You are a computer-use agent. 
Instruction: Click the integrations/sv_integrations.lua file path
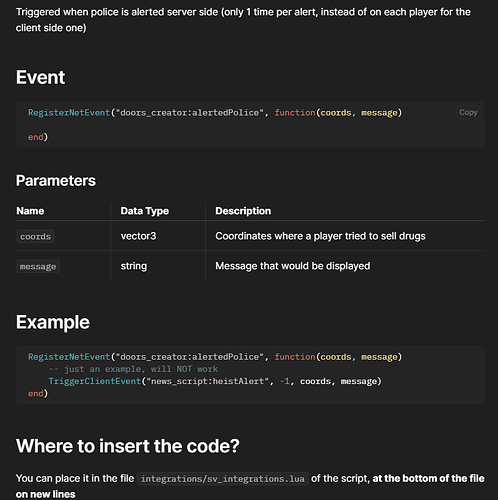[x=222, y=479]
